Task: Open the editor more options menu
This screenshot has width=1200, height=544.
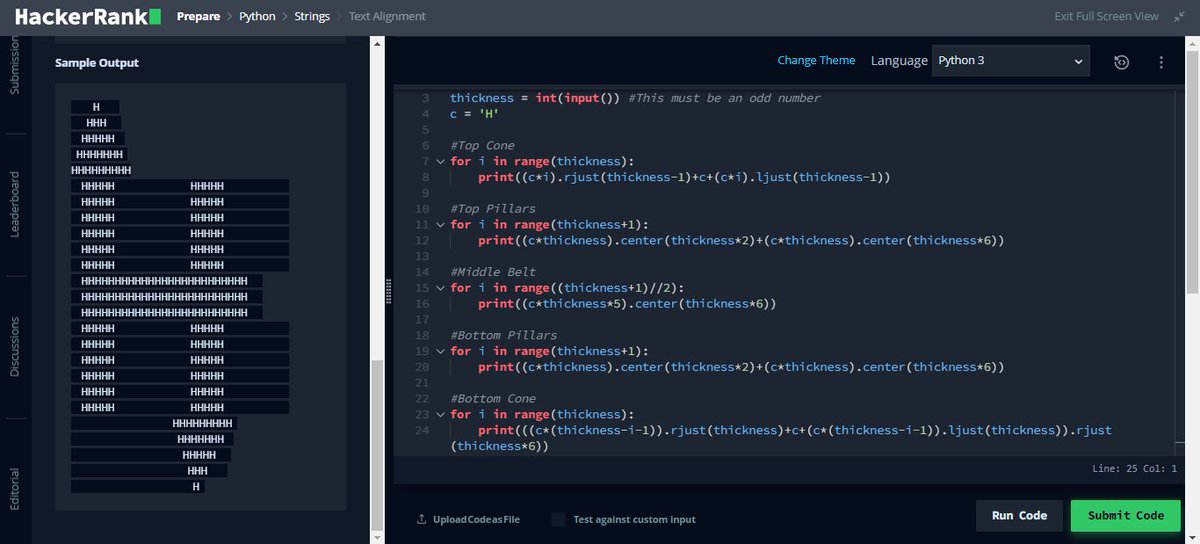Action: pyautogui.click(x=1161, y=61)
